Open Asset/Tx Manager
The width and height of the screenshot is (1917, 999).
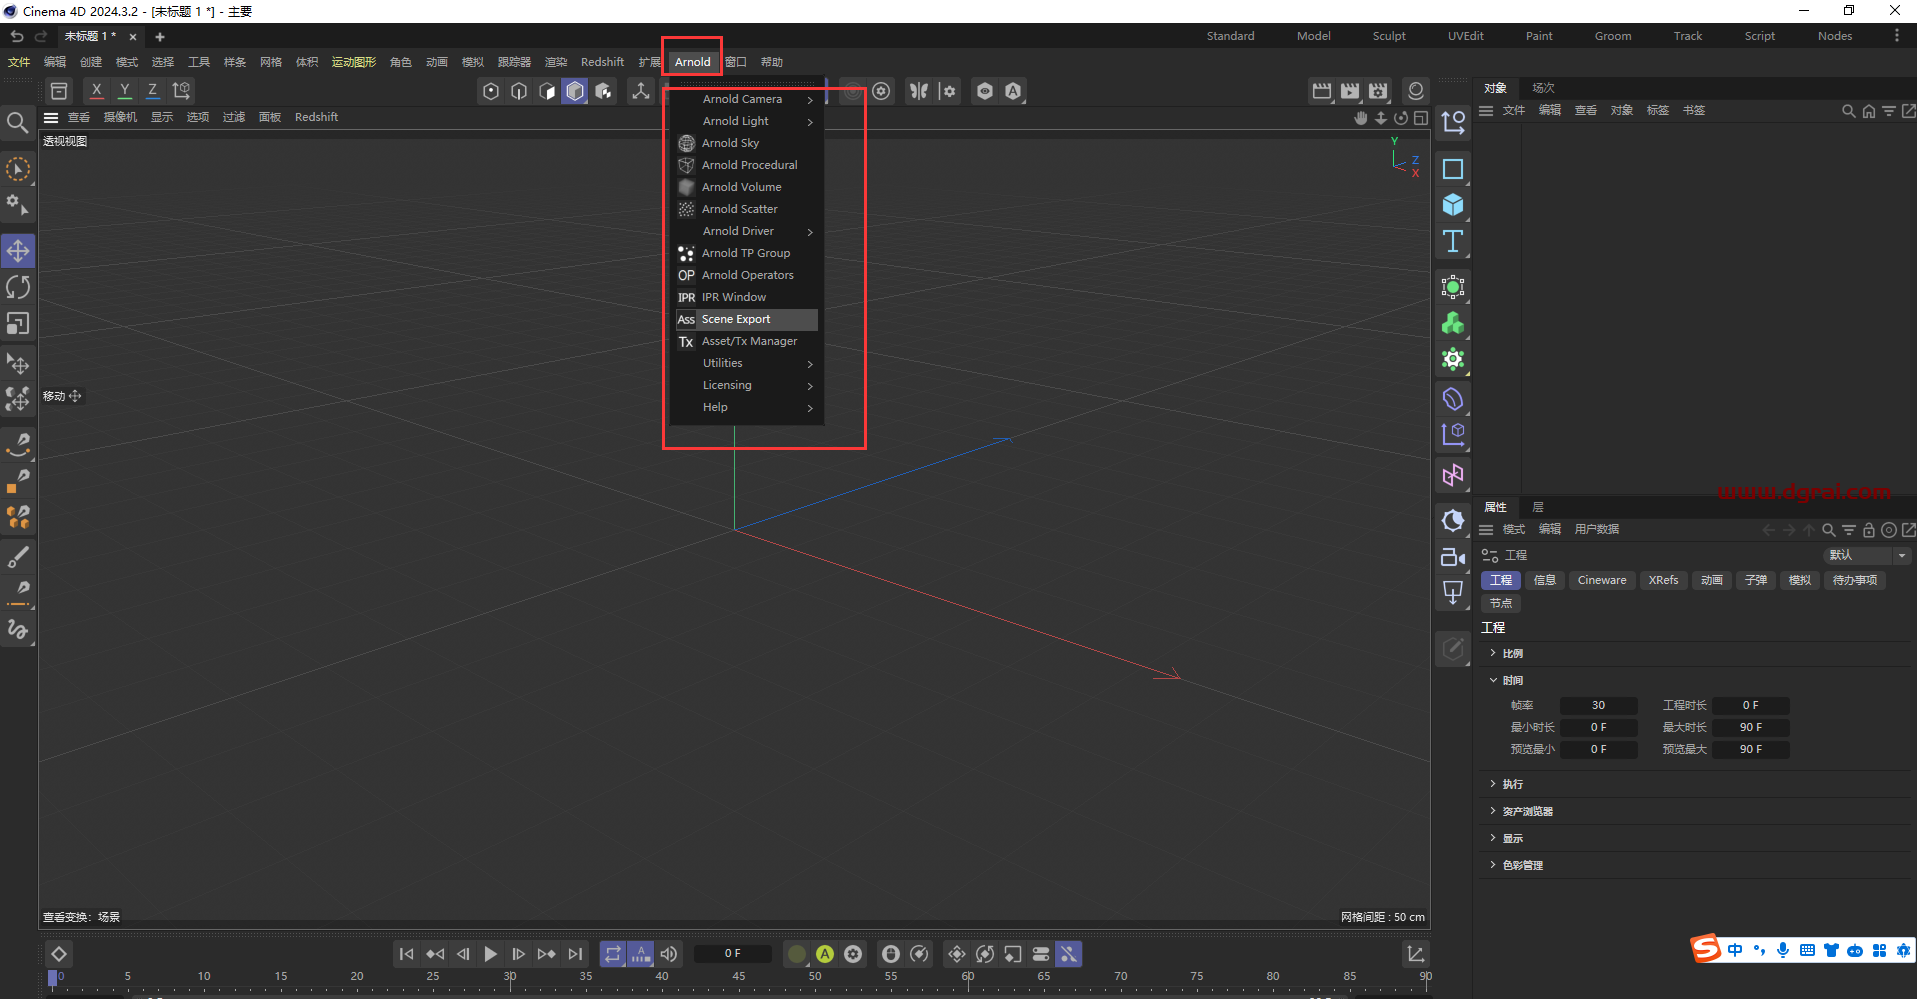pos(746,341)
